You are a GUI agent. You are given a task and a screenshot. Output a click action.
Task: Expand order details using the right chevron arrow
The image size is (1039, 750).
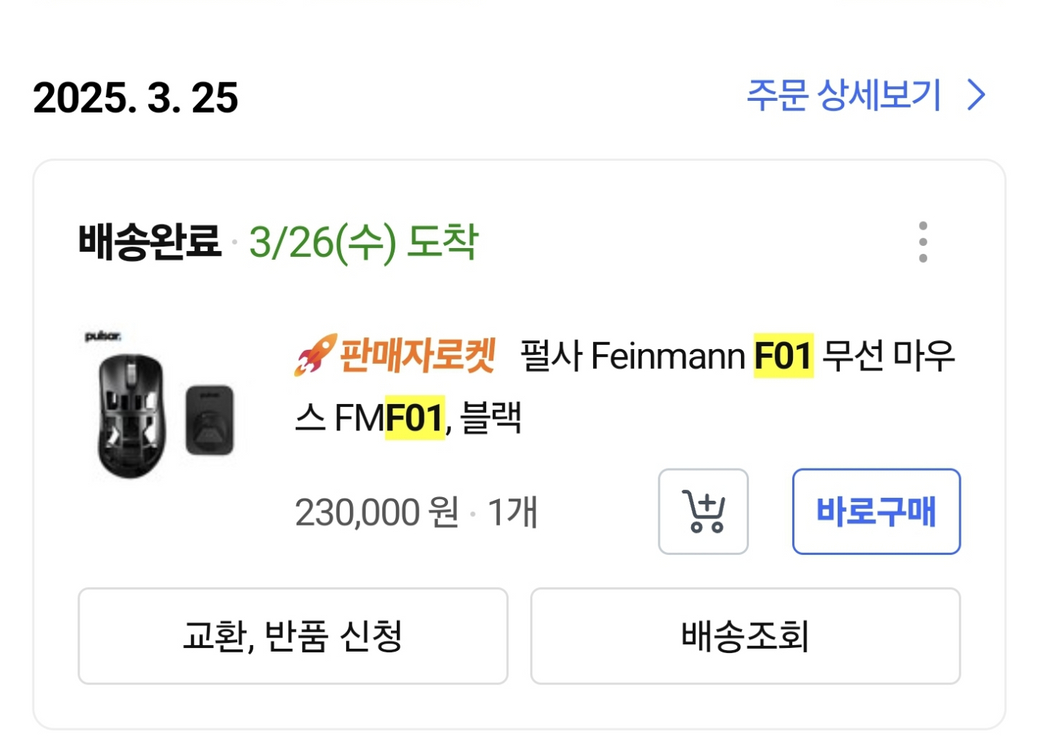975,95
